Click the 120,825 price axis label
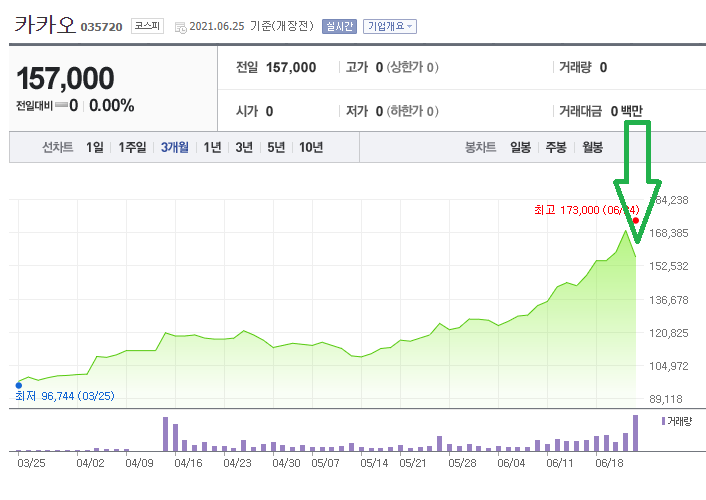Screen dimensions: 706x500 point(669,333)
